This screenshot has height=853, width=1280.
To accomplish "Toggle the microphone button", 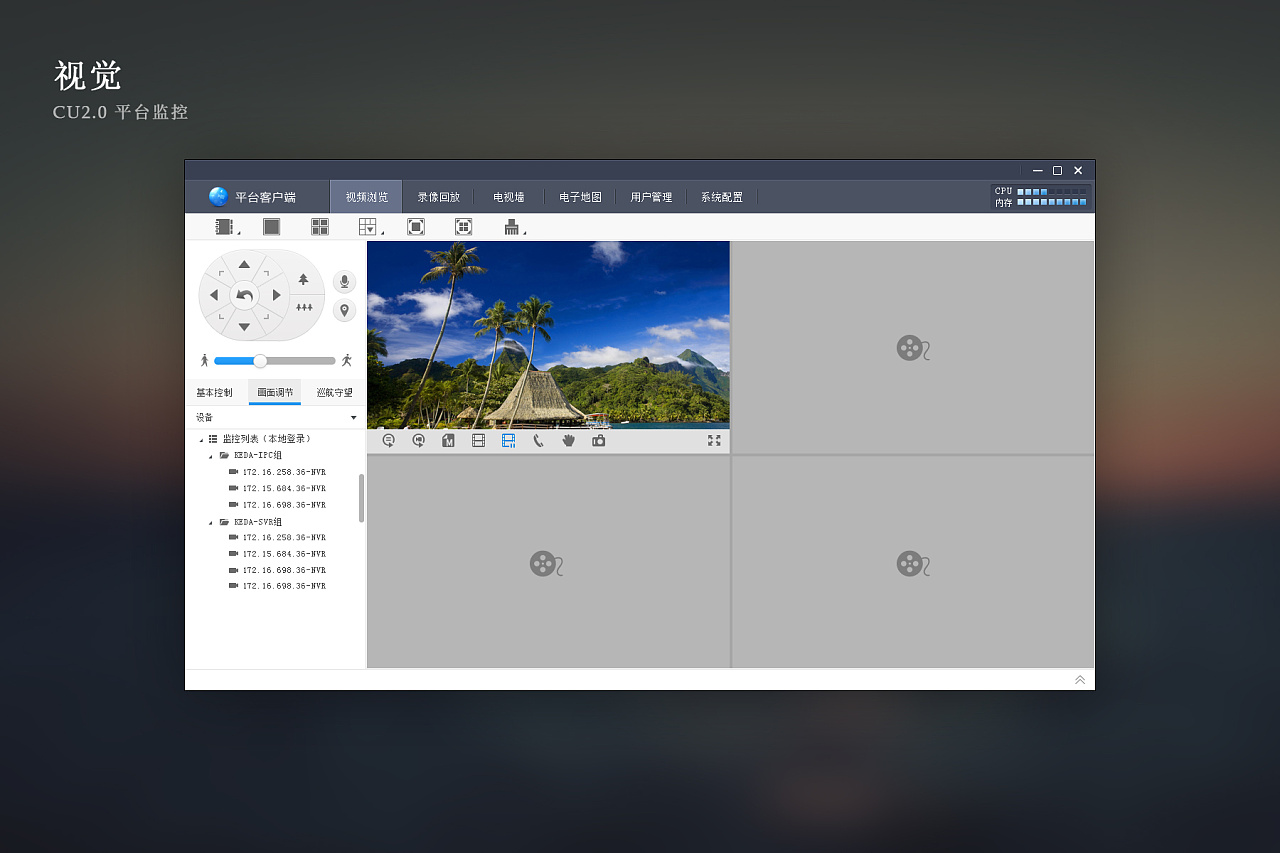I will [344, 281].
